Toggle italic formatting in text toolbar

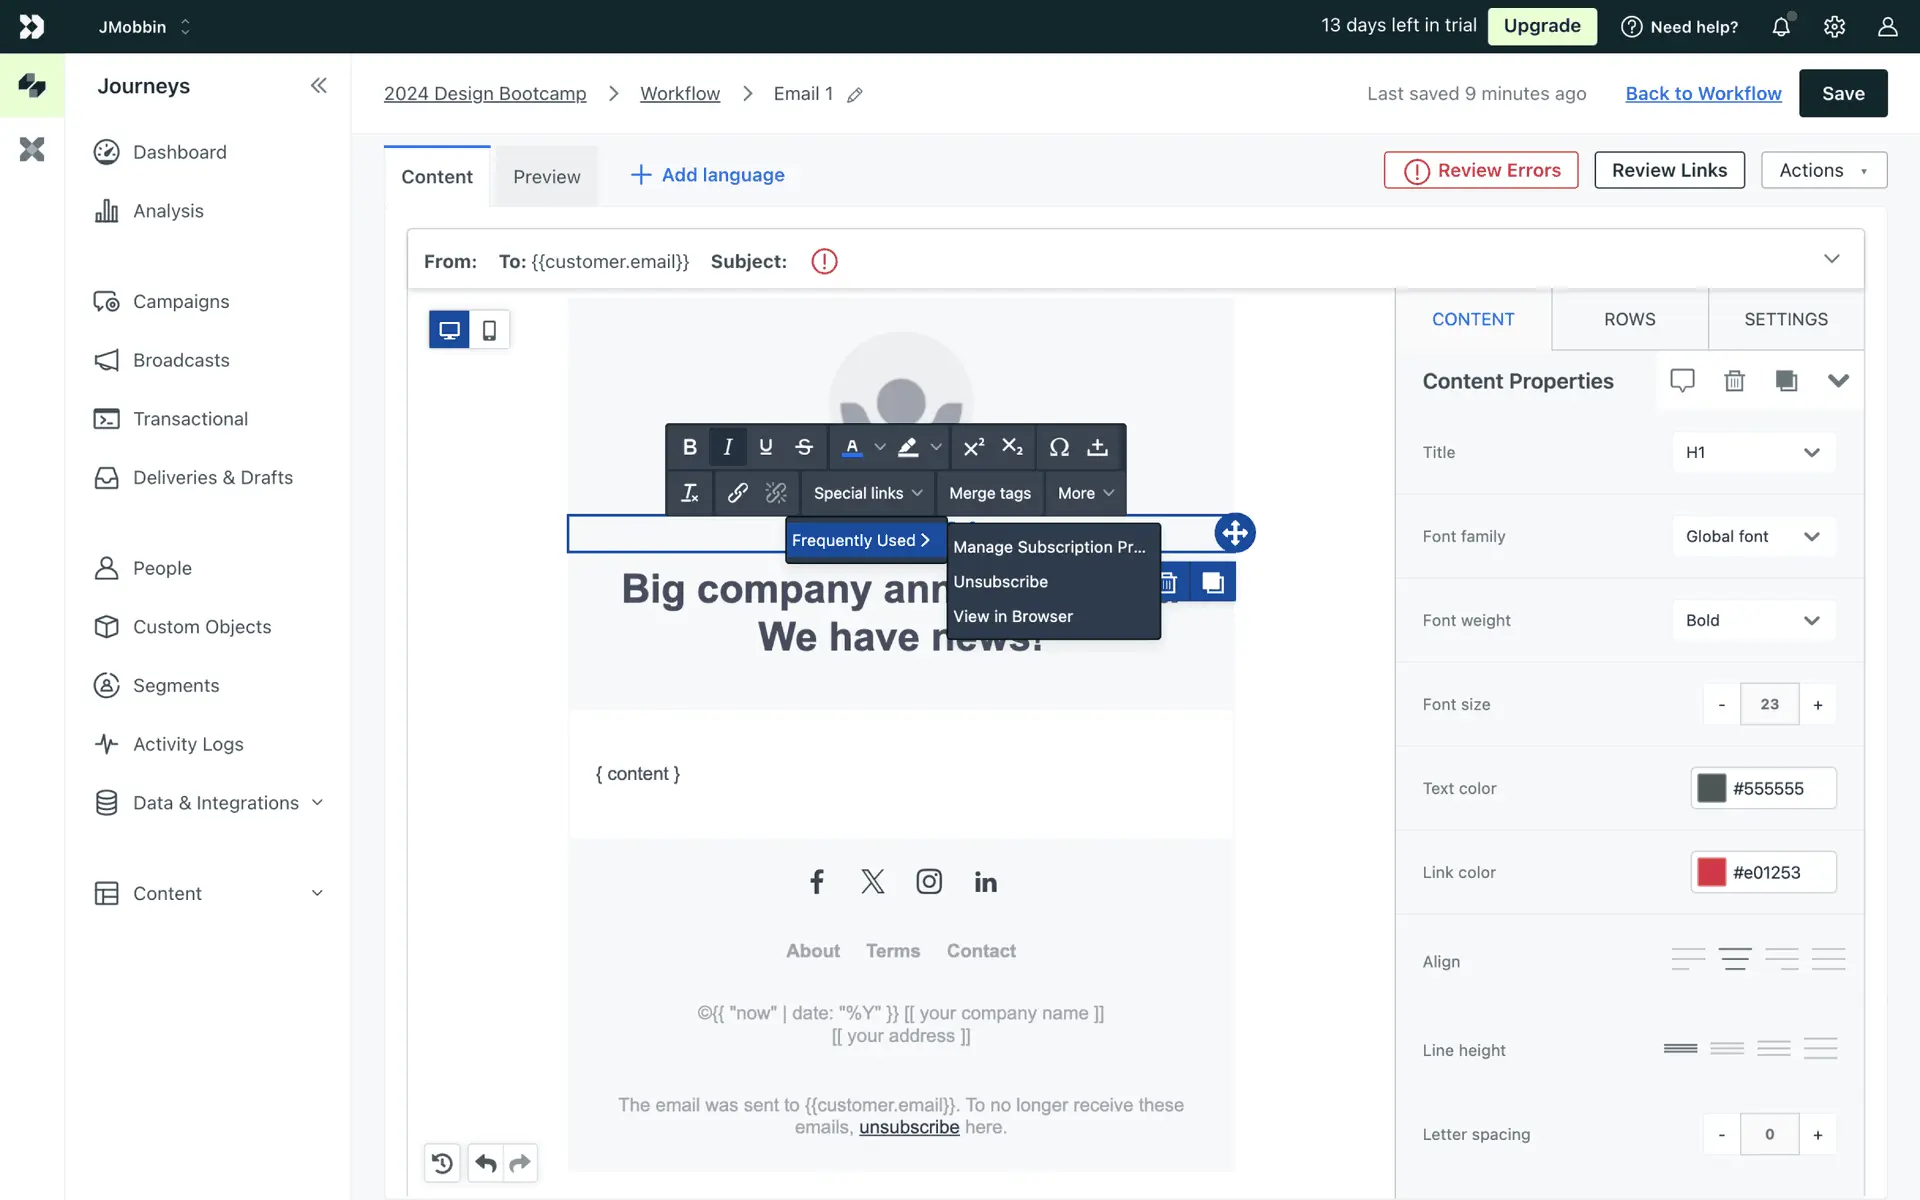(727, 447)
